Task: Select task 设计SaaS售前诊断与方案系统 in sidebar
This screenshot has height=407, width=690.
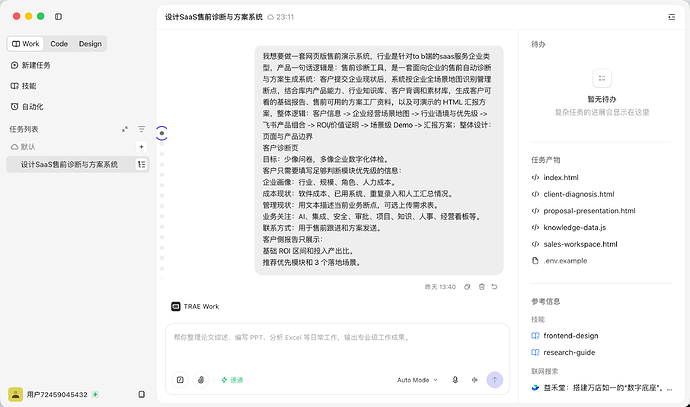Action: 78,164
